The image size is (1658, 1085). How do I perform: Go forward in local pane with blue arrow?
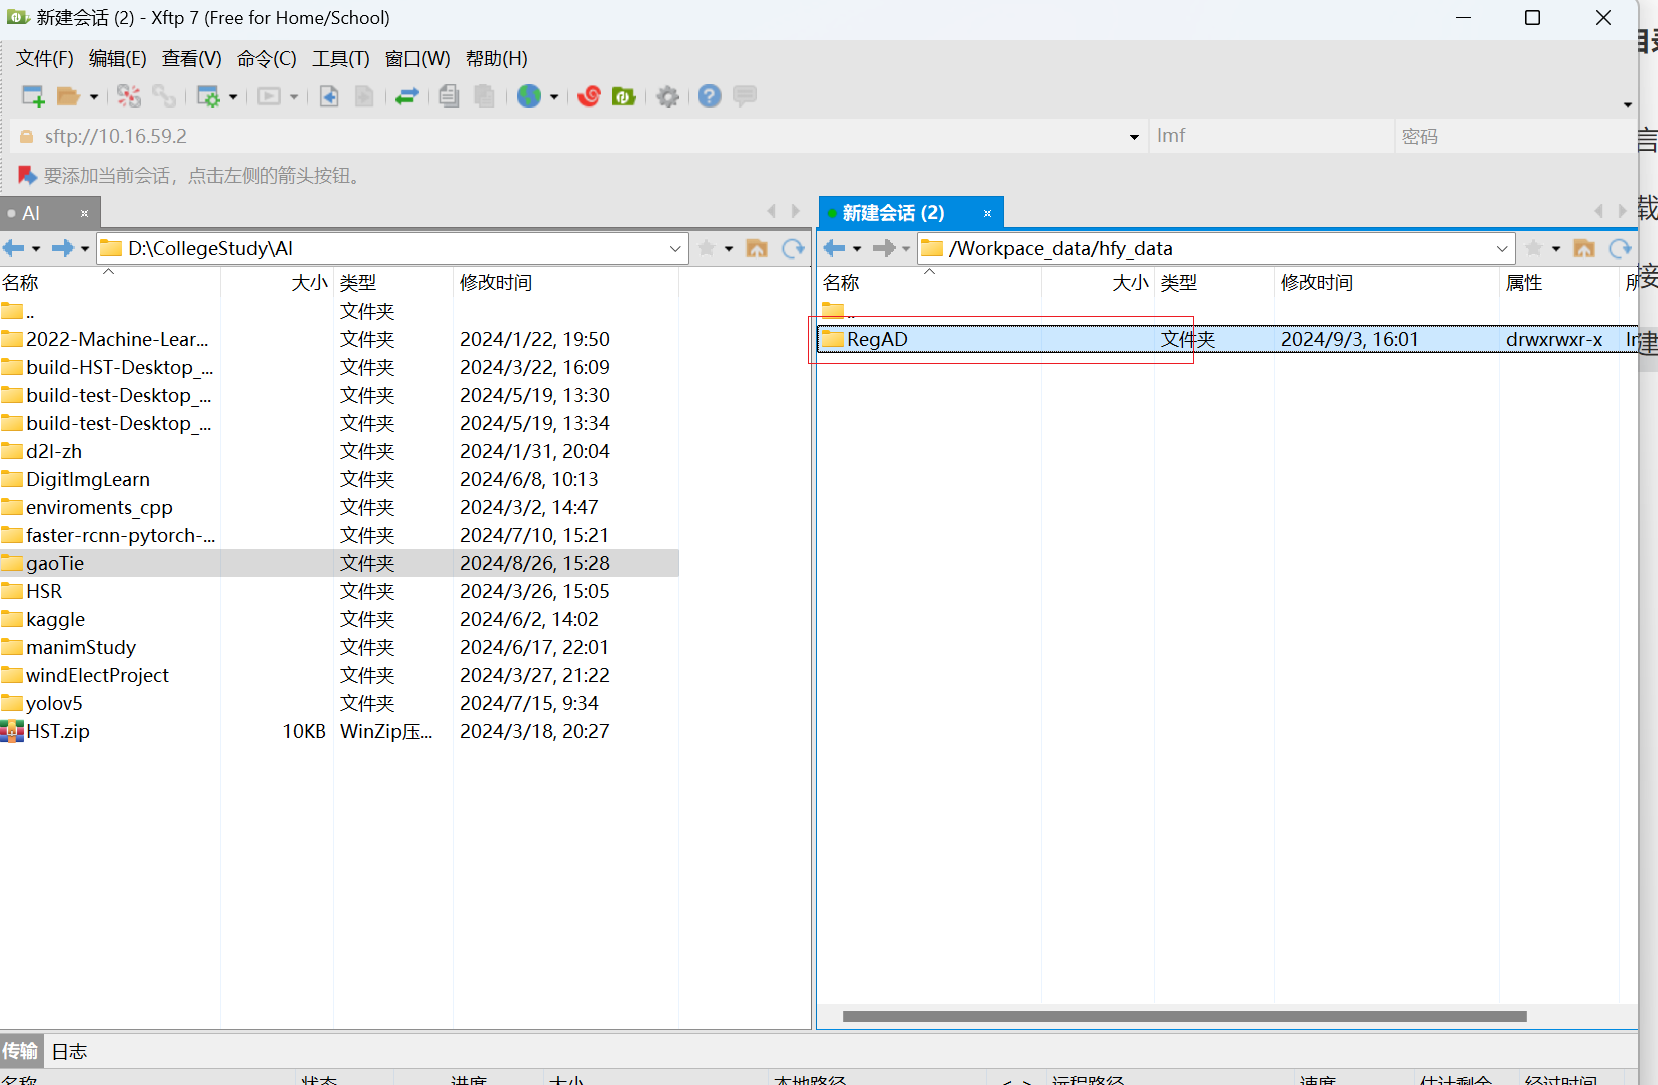tap(62, 248)
